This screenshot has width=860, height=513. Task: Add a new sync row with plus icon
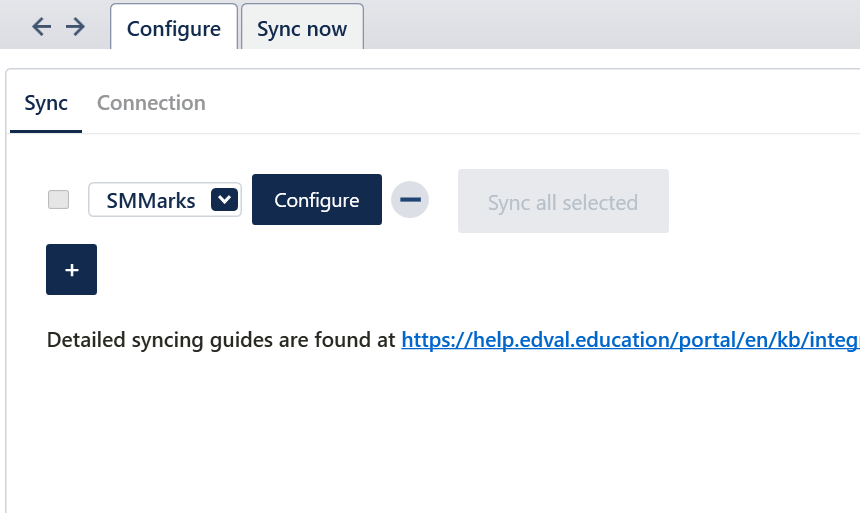(71, 270)
